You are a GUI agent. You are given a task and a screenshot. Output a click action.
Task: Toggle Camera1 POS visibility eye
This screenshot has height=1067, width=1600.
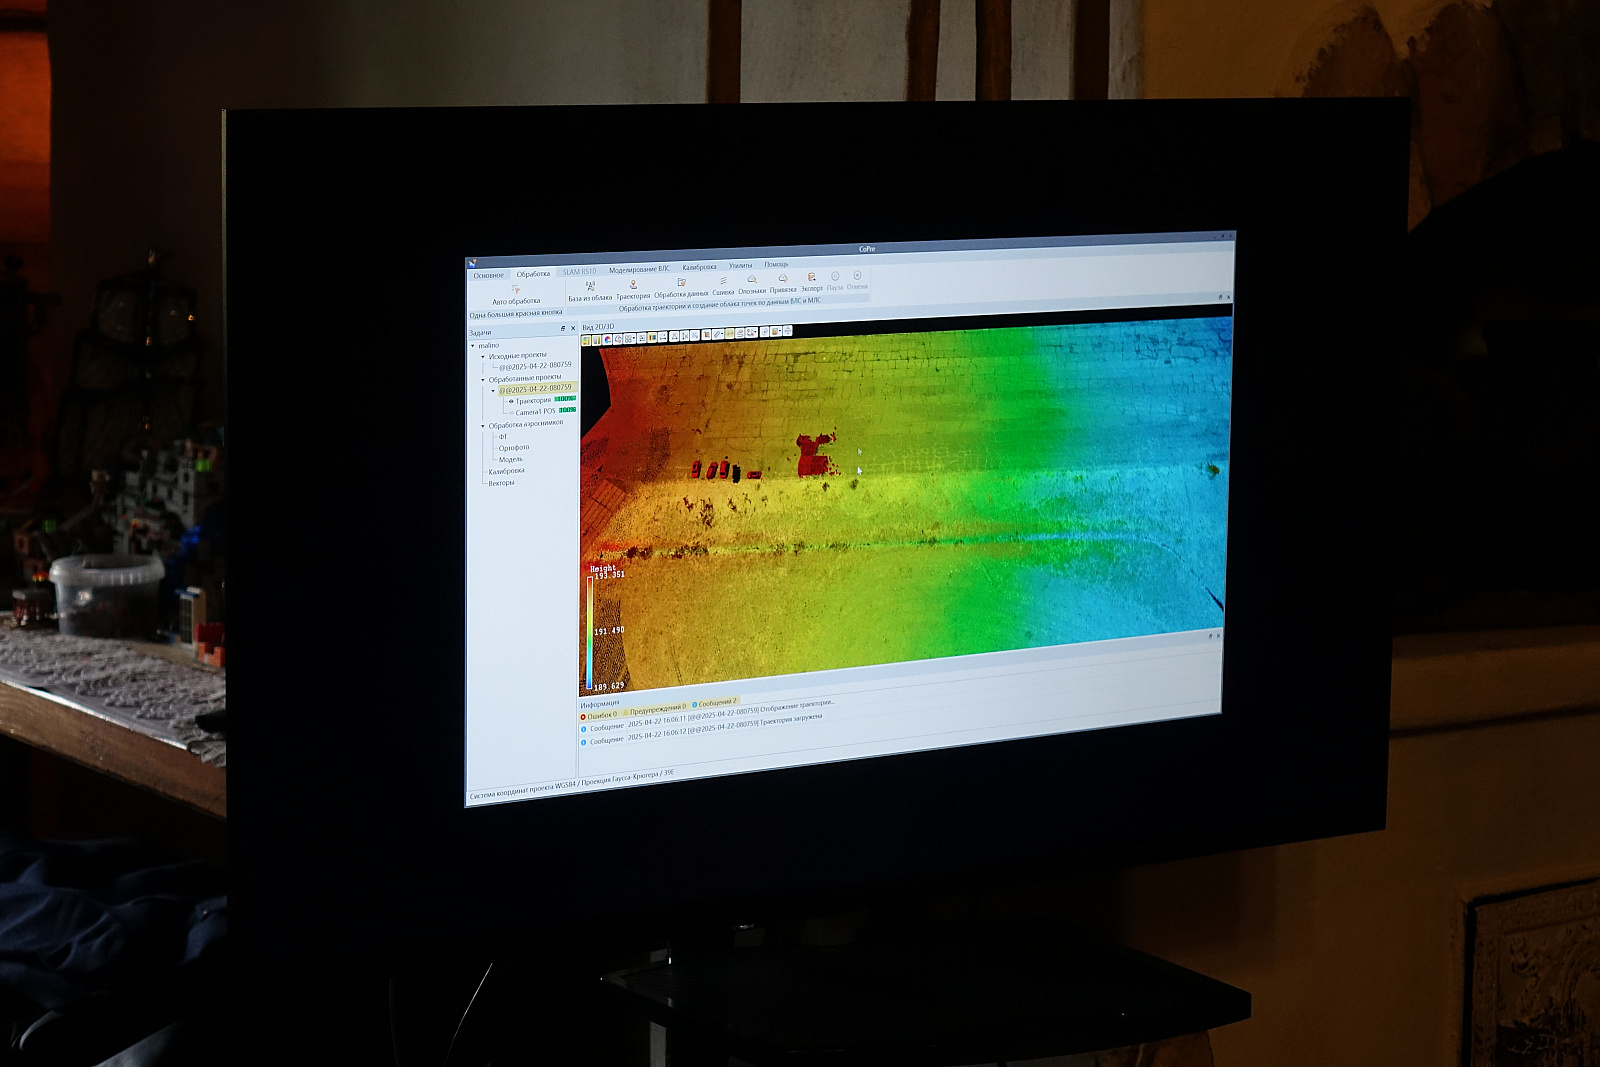click(x=510, y=412)
